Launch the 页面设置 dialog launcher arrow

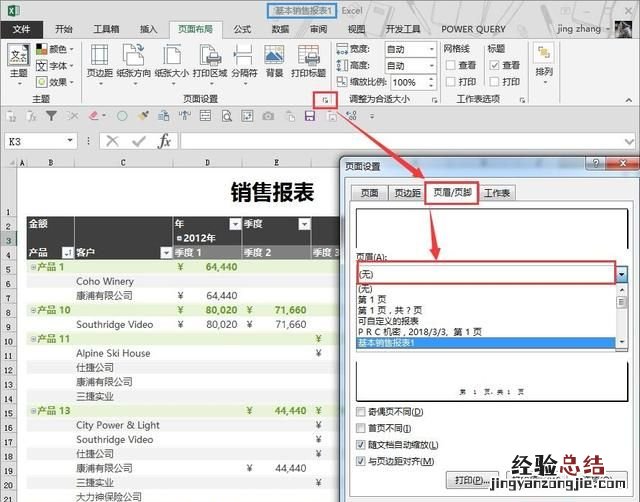click(x=323, y=100)
